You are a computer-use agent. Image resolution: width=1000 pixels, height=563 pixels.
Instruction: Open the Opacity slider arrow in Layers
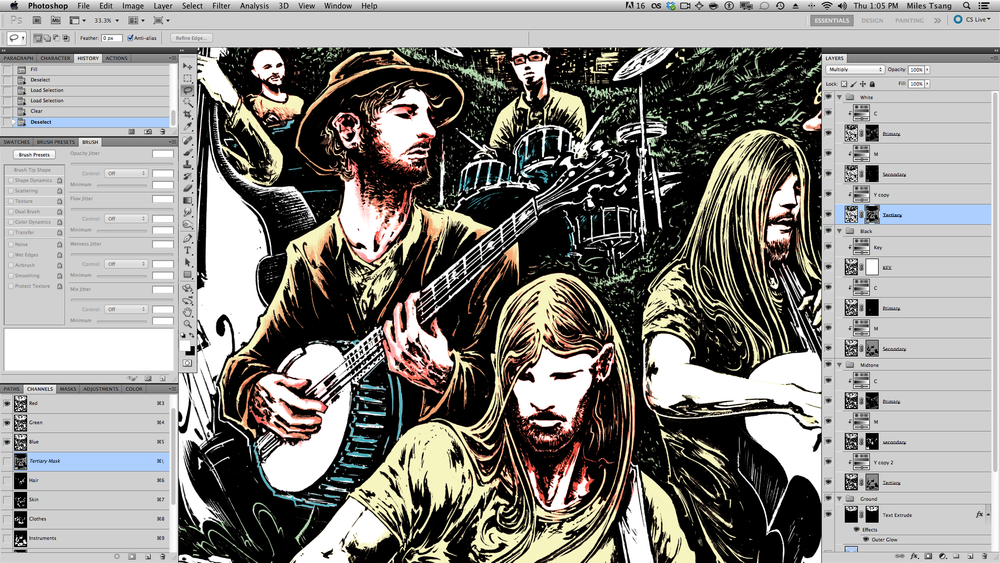pos(927,69)
